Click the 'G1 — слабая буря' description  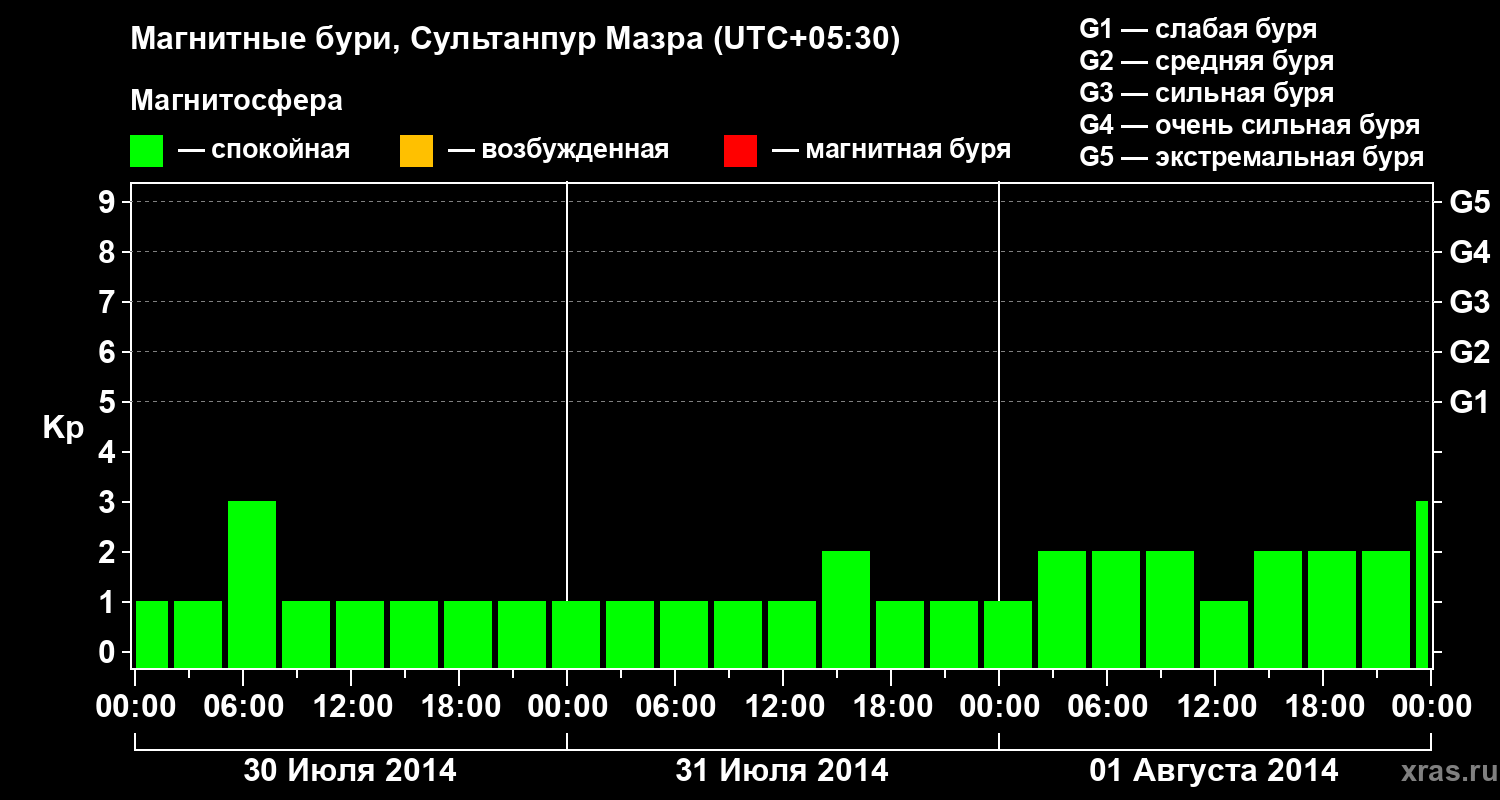pyautogui.click(x=1198, y=28)
